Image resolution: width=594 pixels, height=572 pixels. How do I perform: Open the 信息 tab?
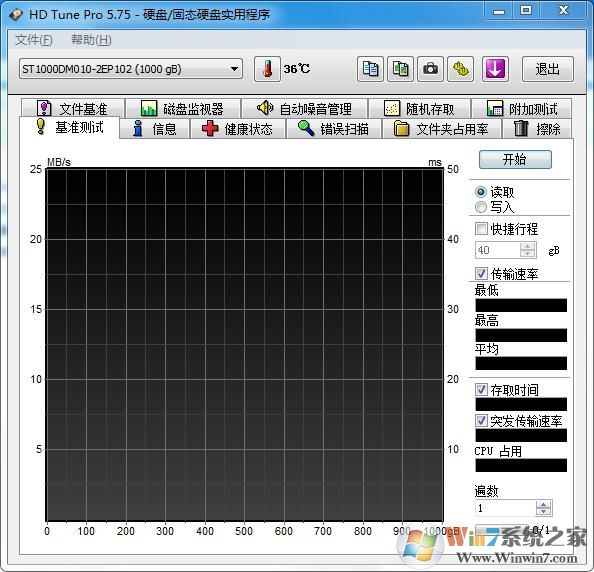pyautogui.click(x=155, y=129)
